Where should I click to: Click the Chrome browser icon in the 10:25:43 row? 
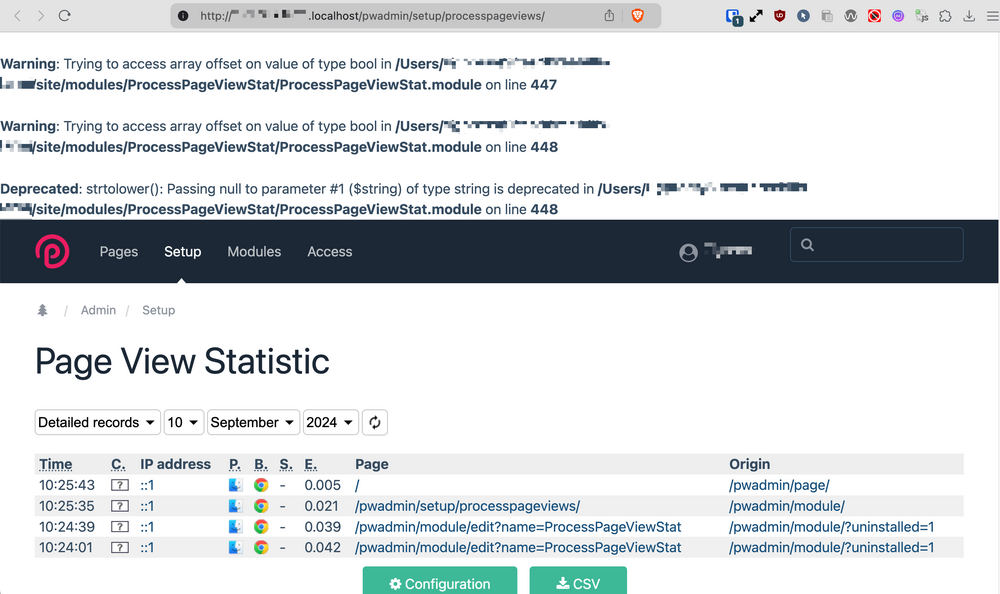point(261,485)
